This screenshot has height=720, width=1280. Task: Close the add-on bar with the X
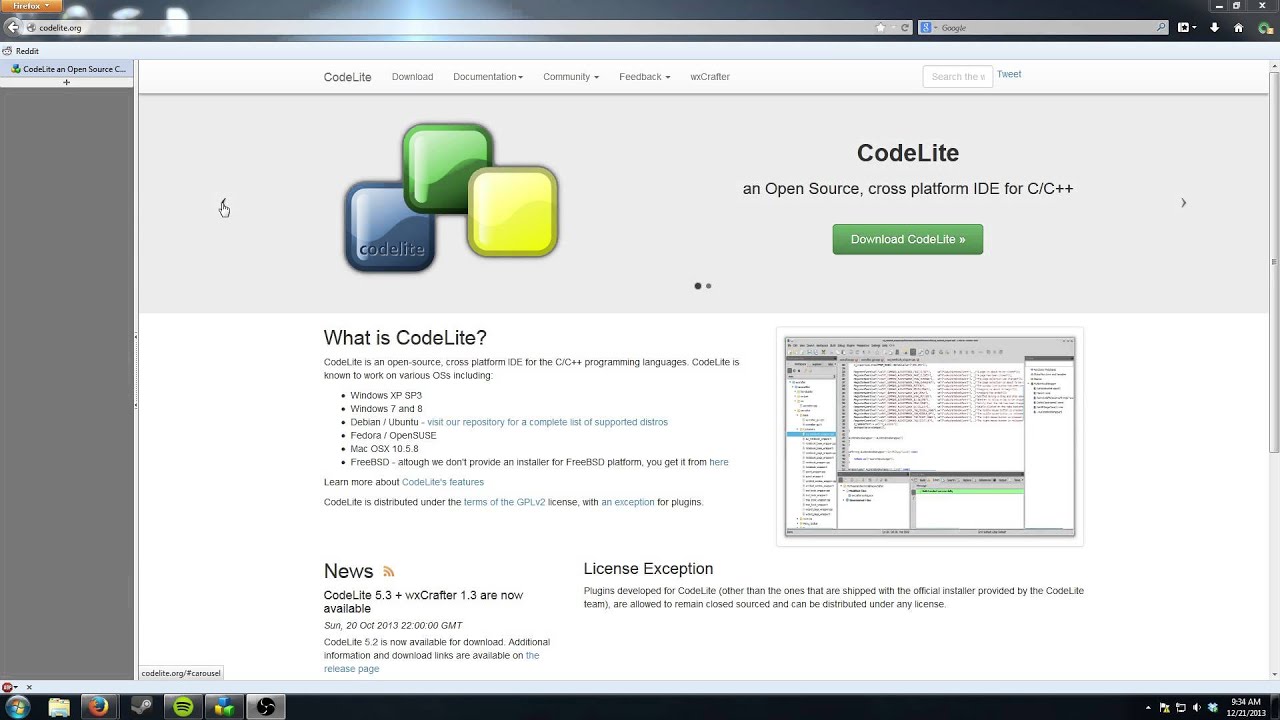tap(29, 687)
